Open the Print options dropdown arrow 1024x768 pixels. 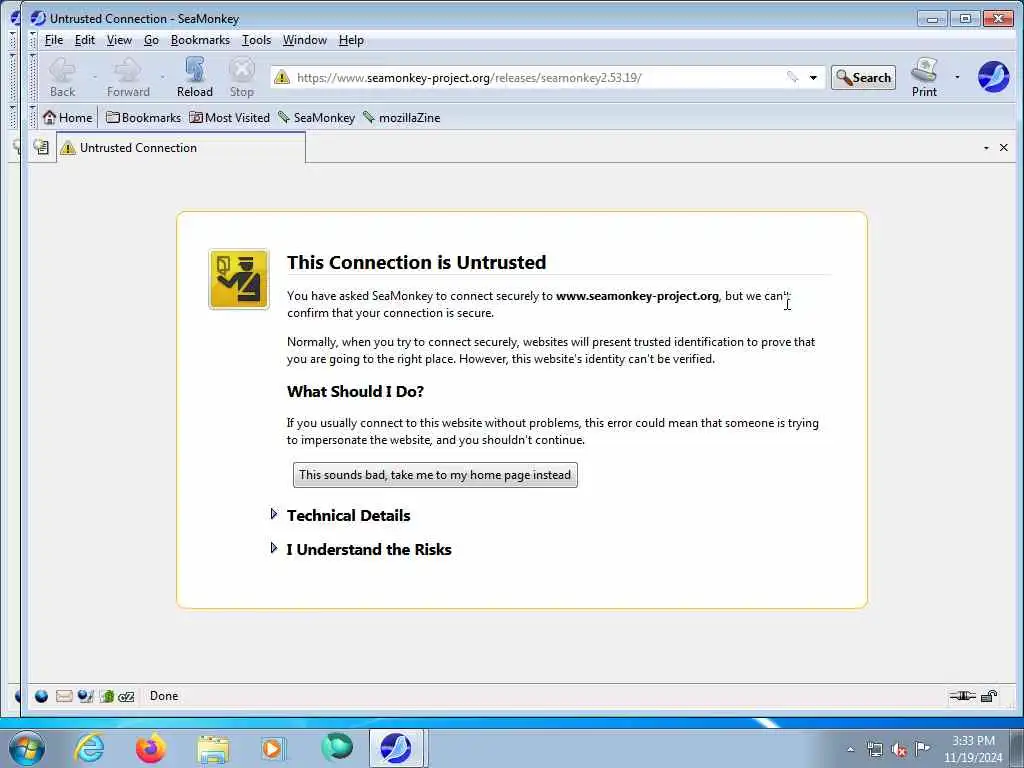click(957, 77)
